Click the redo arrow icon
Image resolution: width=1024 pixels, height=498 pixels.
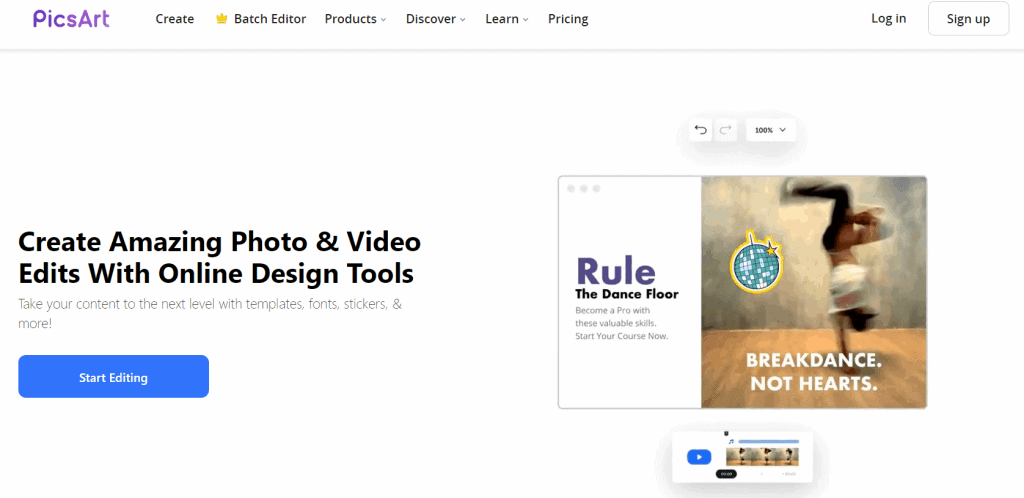(x=725, y=130)
